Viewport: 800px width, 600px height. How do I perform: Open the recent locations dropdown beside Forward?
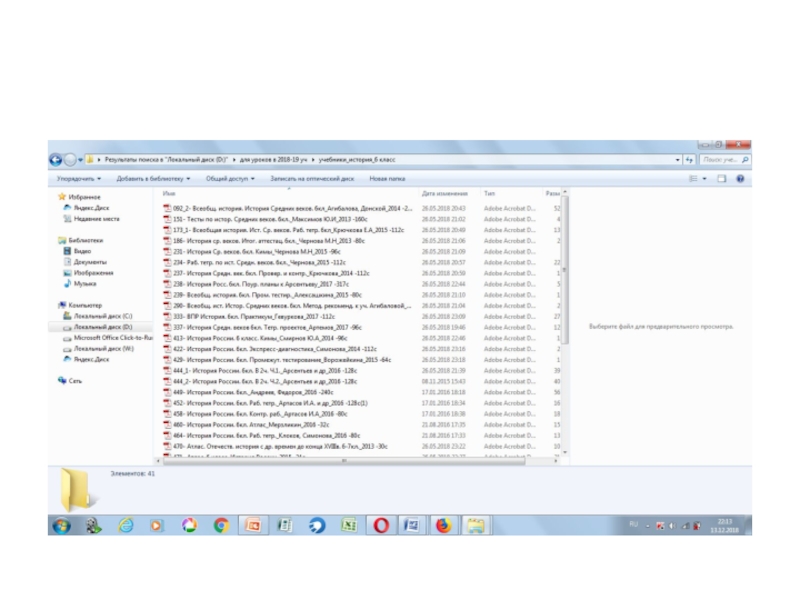pos(80,160)
